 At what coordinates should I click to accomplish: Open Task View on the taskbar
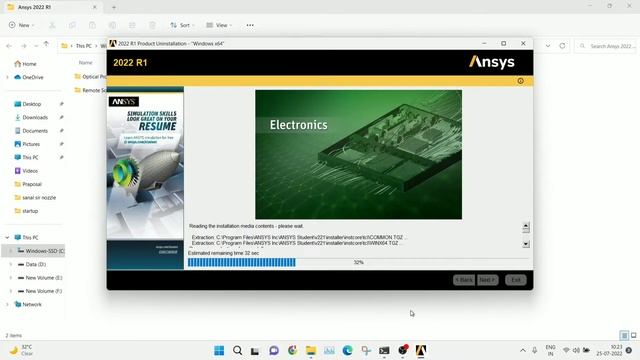(255, 351)
